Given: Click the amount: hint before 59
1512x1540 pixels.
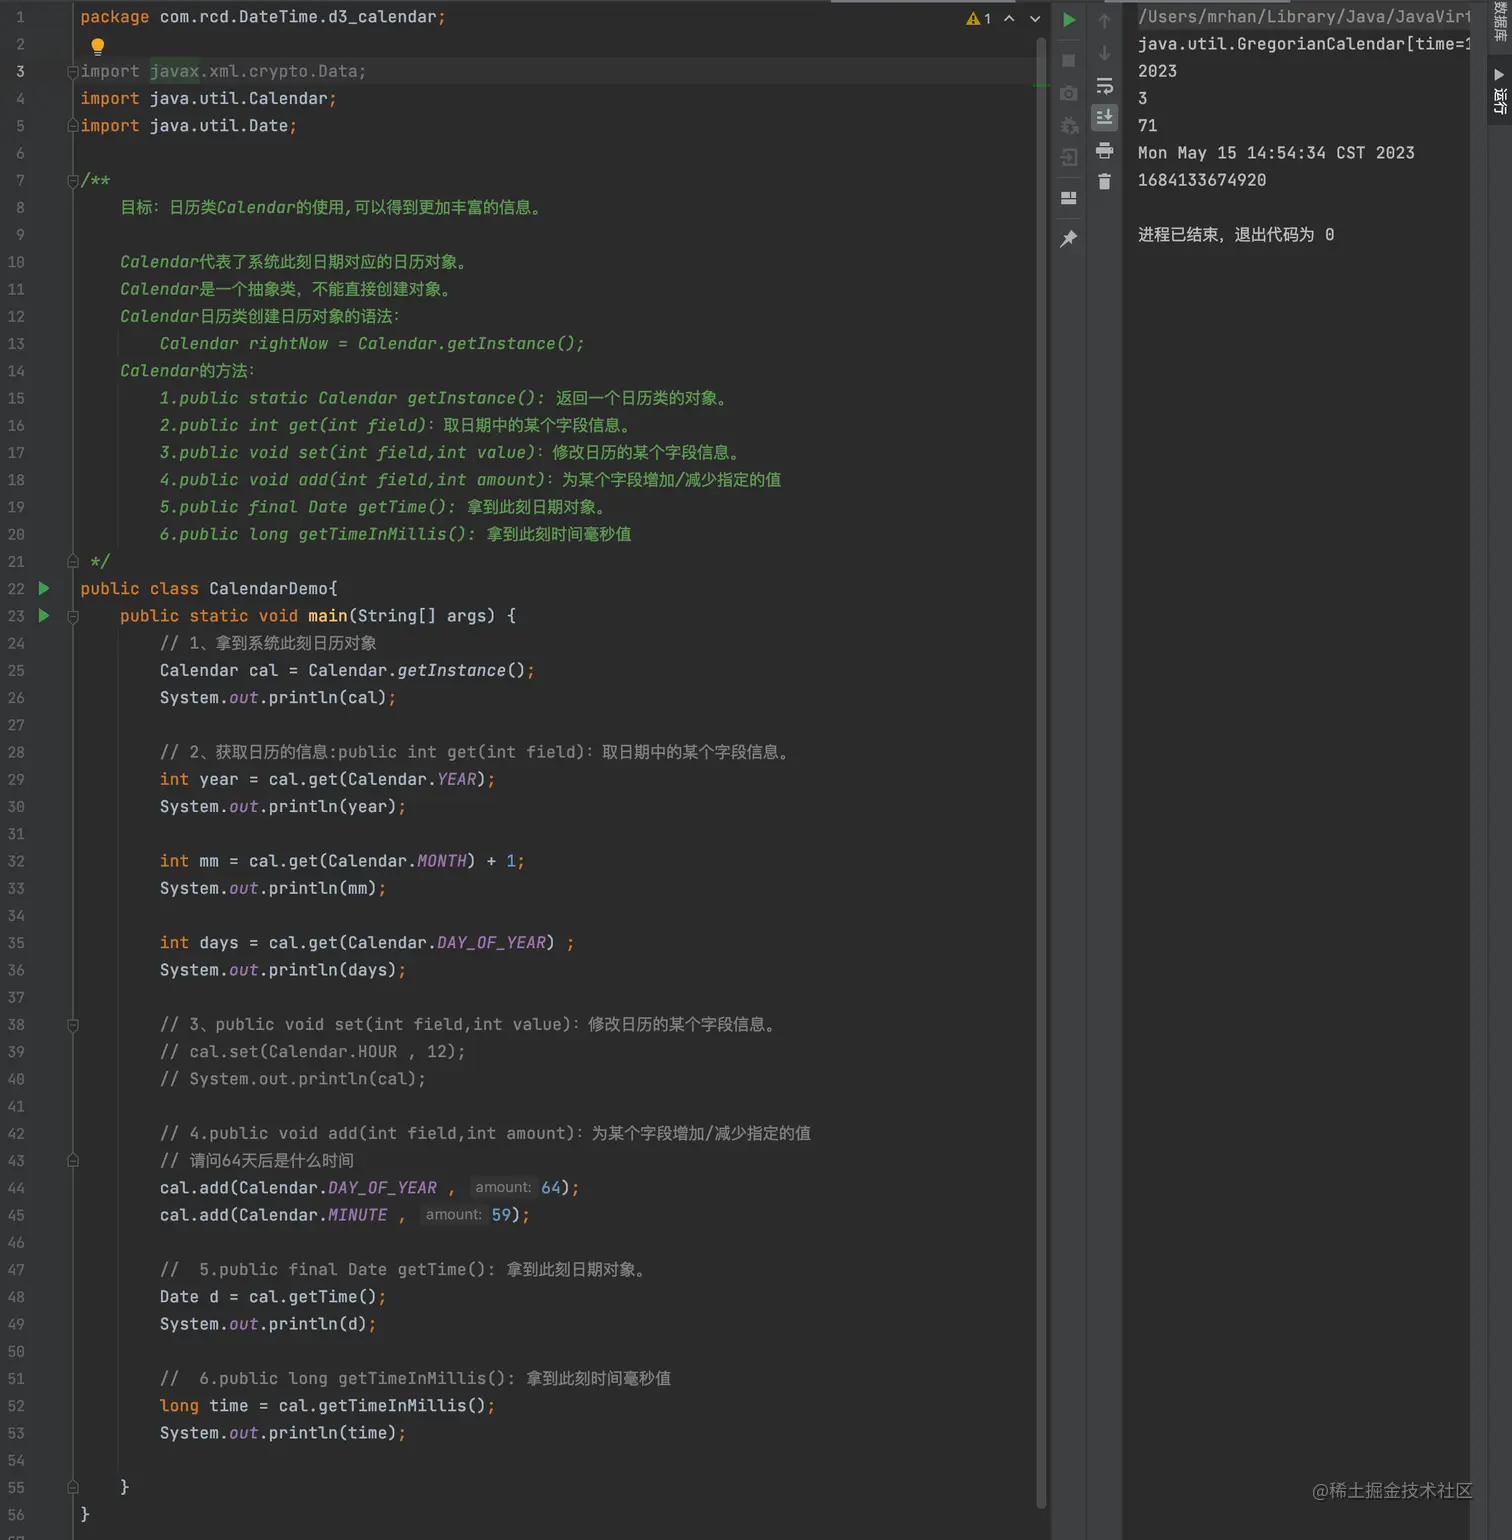Looking at the screenshot, I should [454, 1214].
